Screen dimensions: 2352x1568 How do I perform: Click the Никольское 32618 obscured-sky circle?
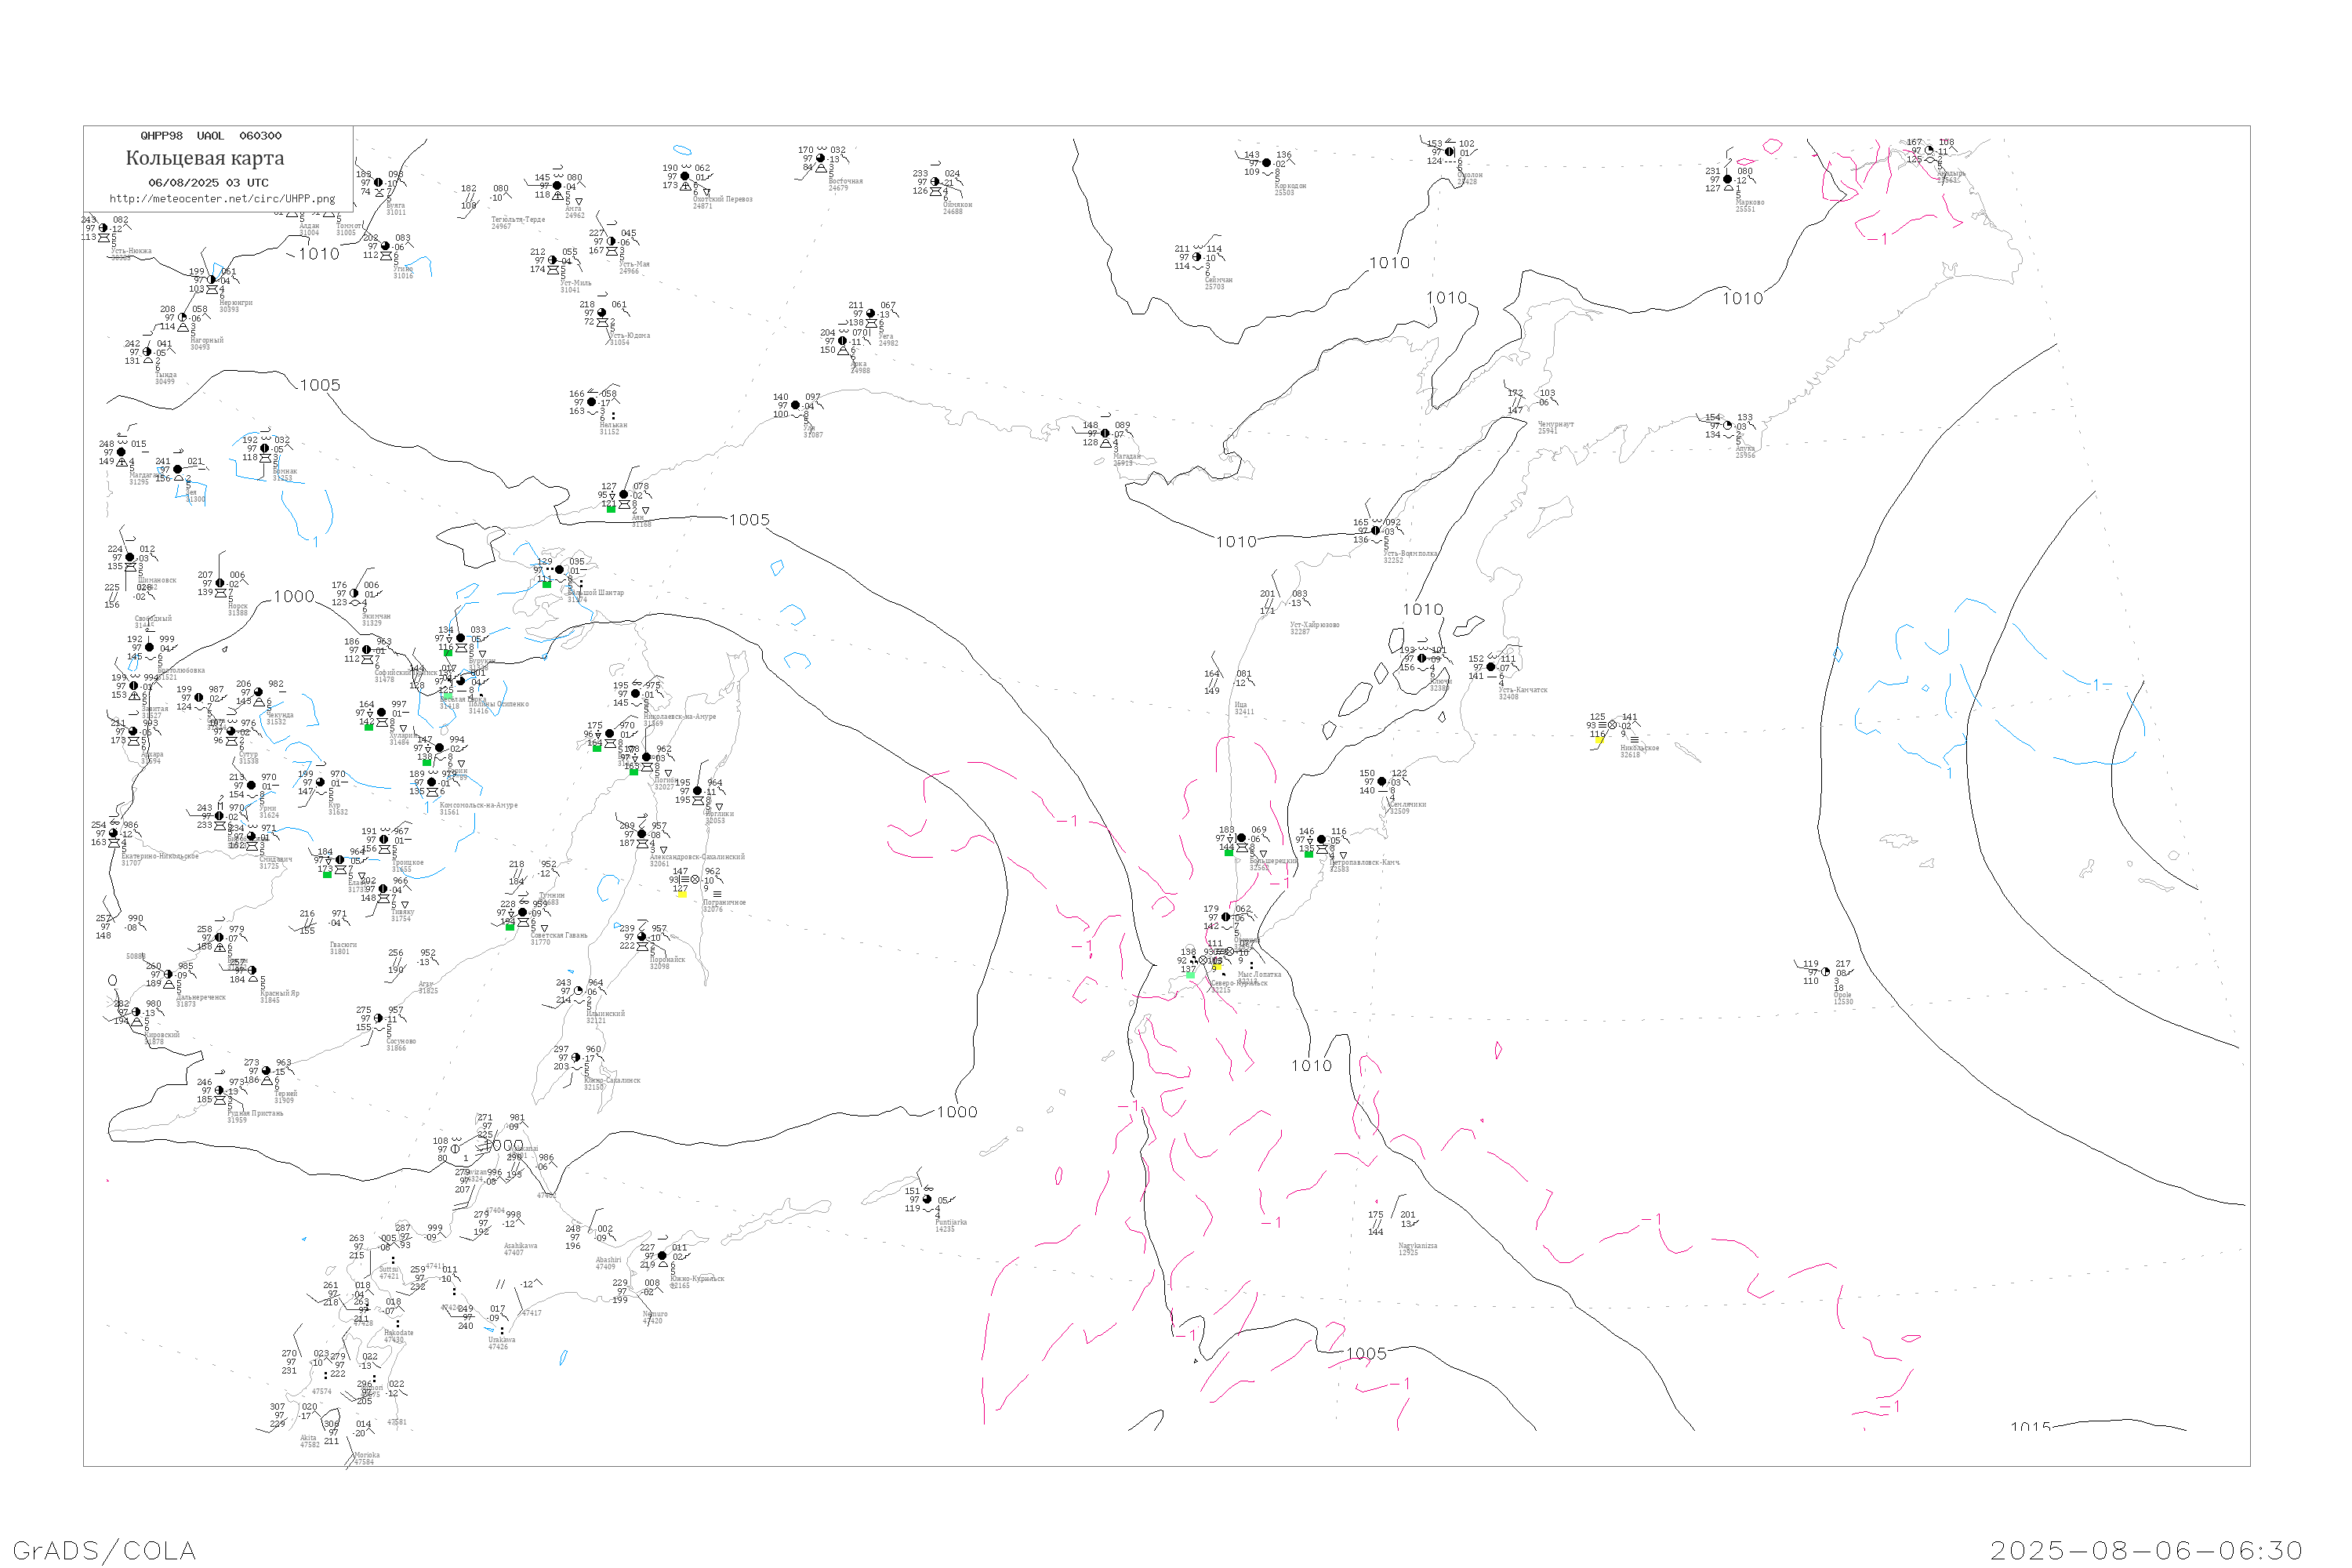1612,725
